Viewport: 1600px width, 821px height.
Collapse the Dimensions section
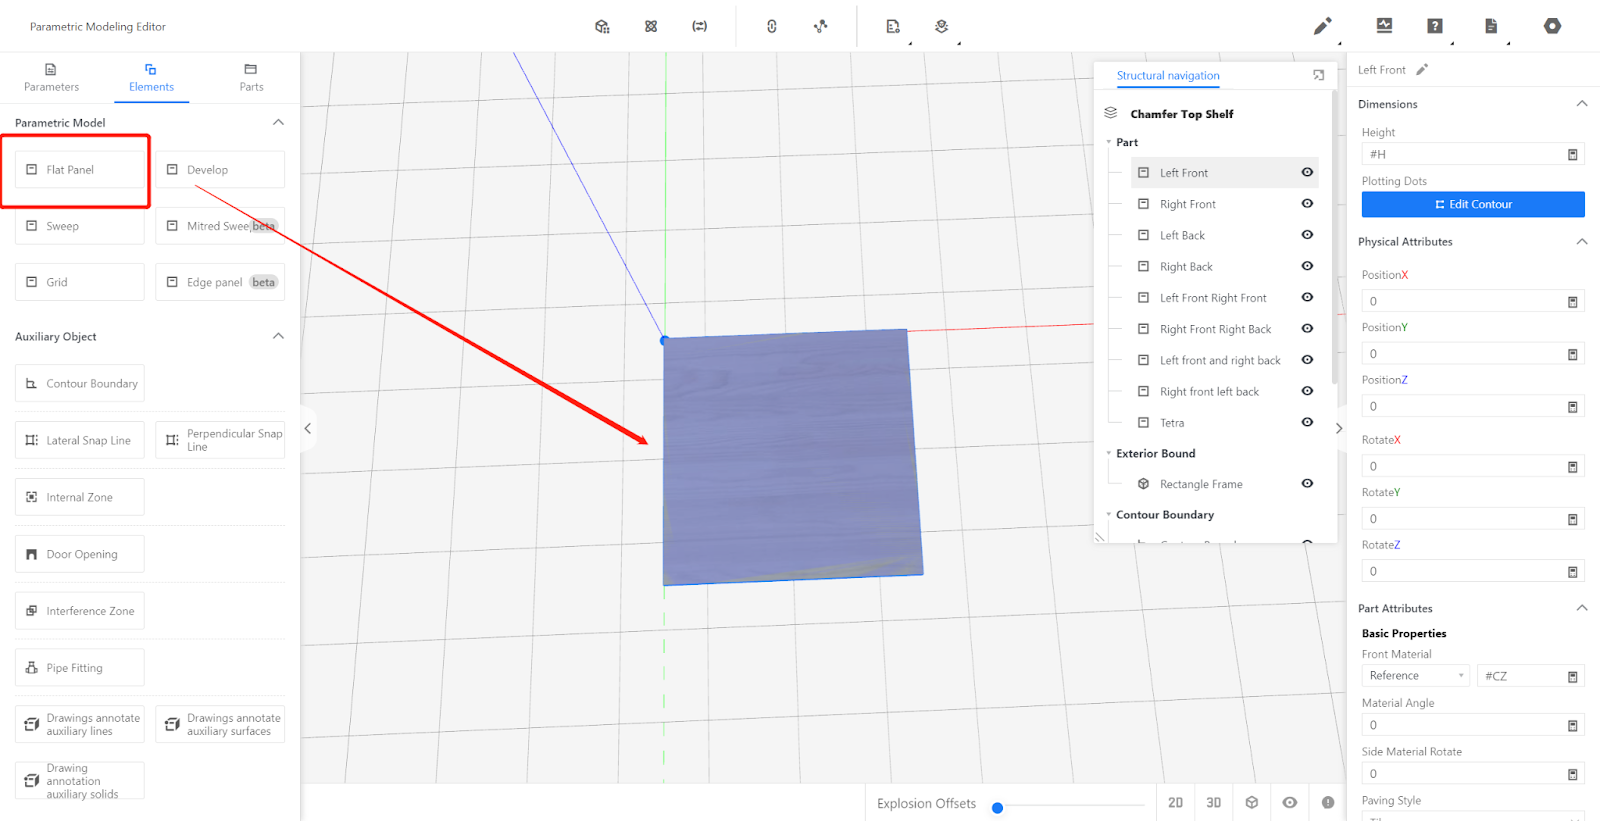tap(1581, 104)
